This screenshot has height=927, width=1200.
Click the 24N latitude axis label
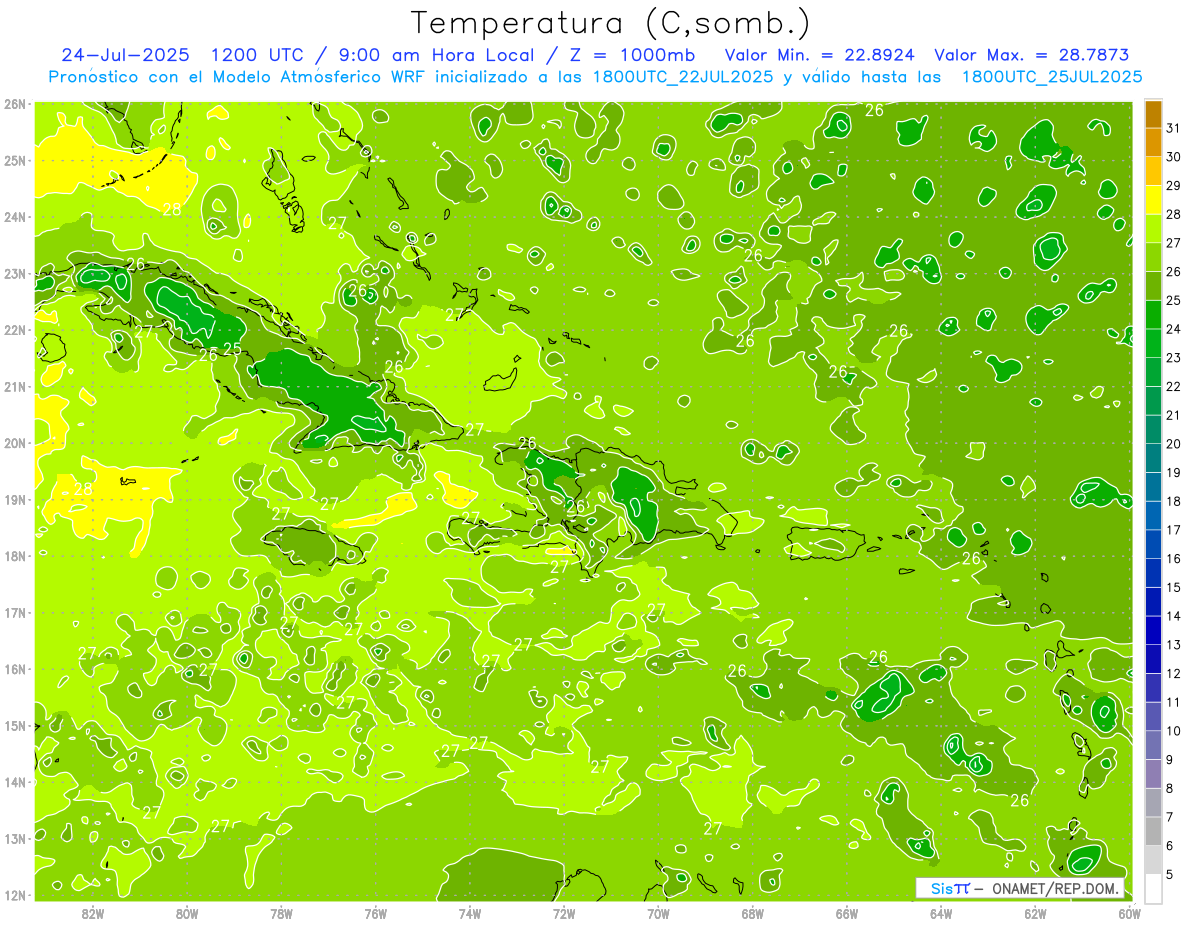coord(15,217)
